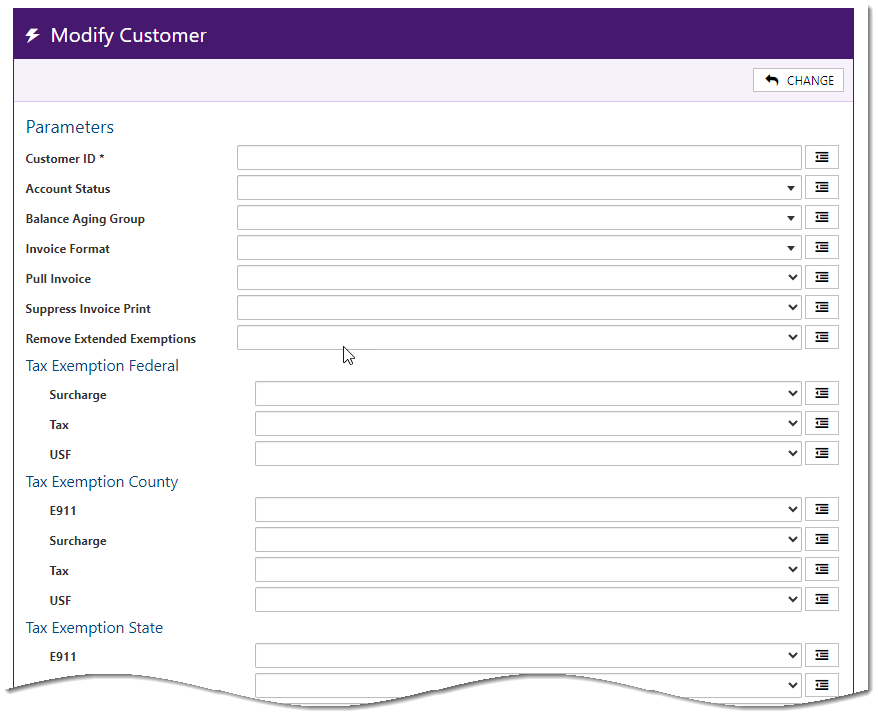Click the list icon beside Invoice Format
The height and width of the screenshot is (717, 878).
pos(821,248)
